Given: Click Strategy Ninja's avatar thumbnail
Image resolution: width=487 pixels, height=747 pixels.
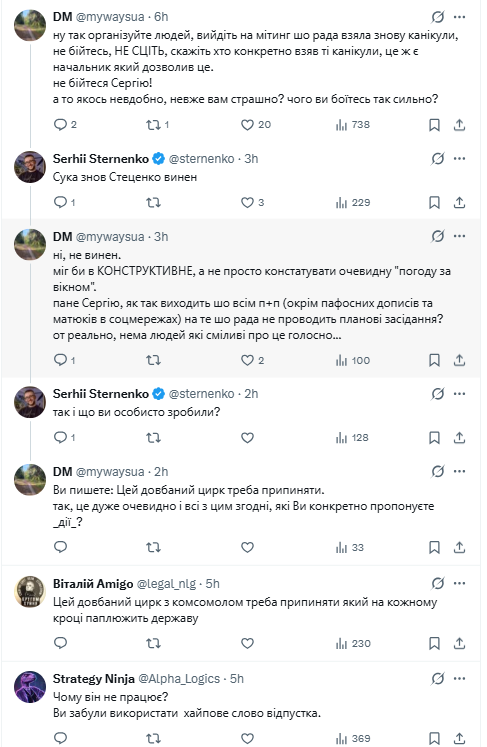Looking at the screenshot, I should click(30, 686).
